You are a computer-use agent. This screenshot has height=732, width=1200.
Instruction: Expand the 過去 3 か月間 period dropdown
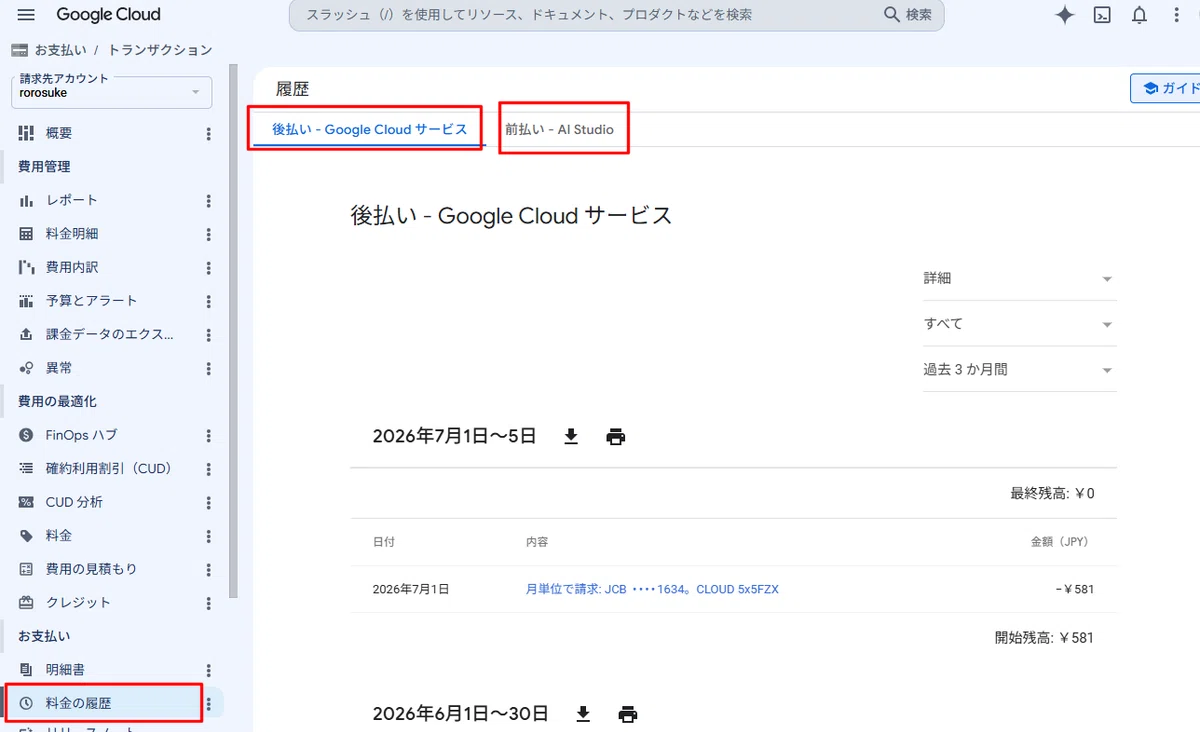[1018, 369]
